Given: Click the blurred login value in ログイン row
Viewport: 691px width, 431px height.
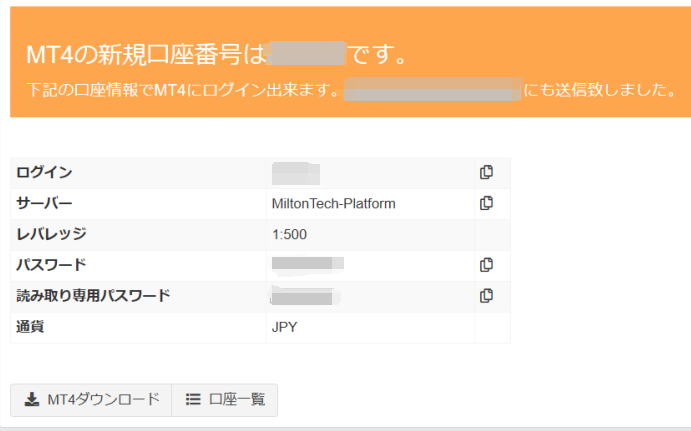Looking at the screenshot, I should tap(296, 173).
